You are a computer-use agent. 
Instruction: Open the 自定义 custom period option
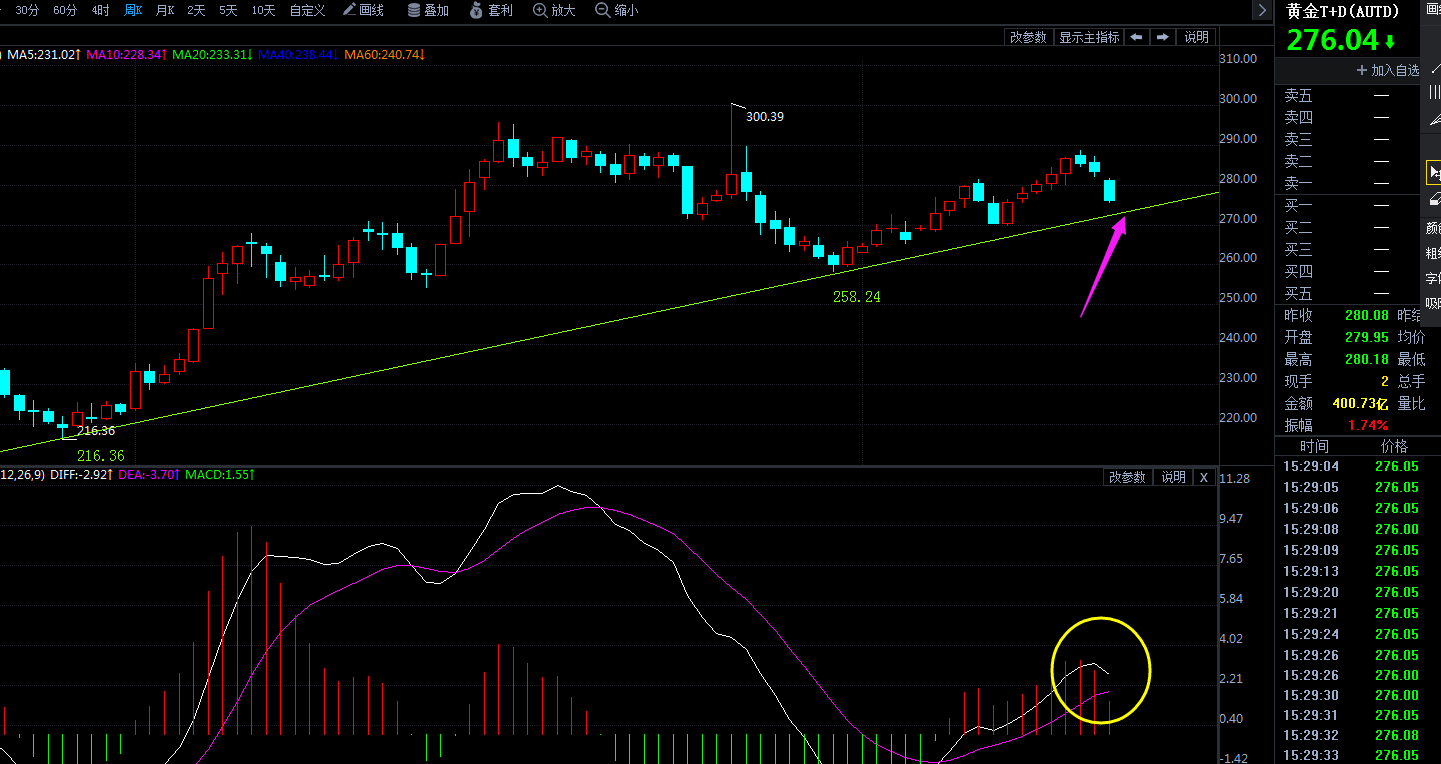307,10
